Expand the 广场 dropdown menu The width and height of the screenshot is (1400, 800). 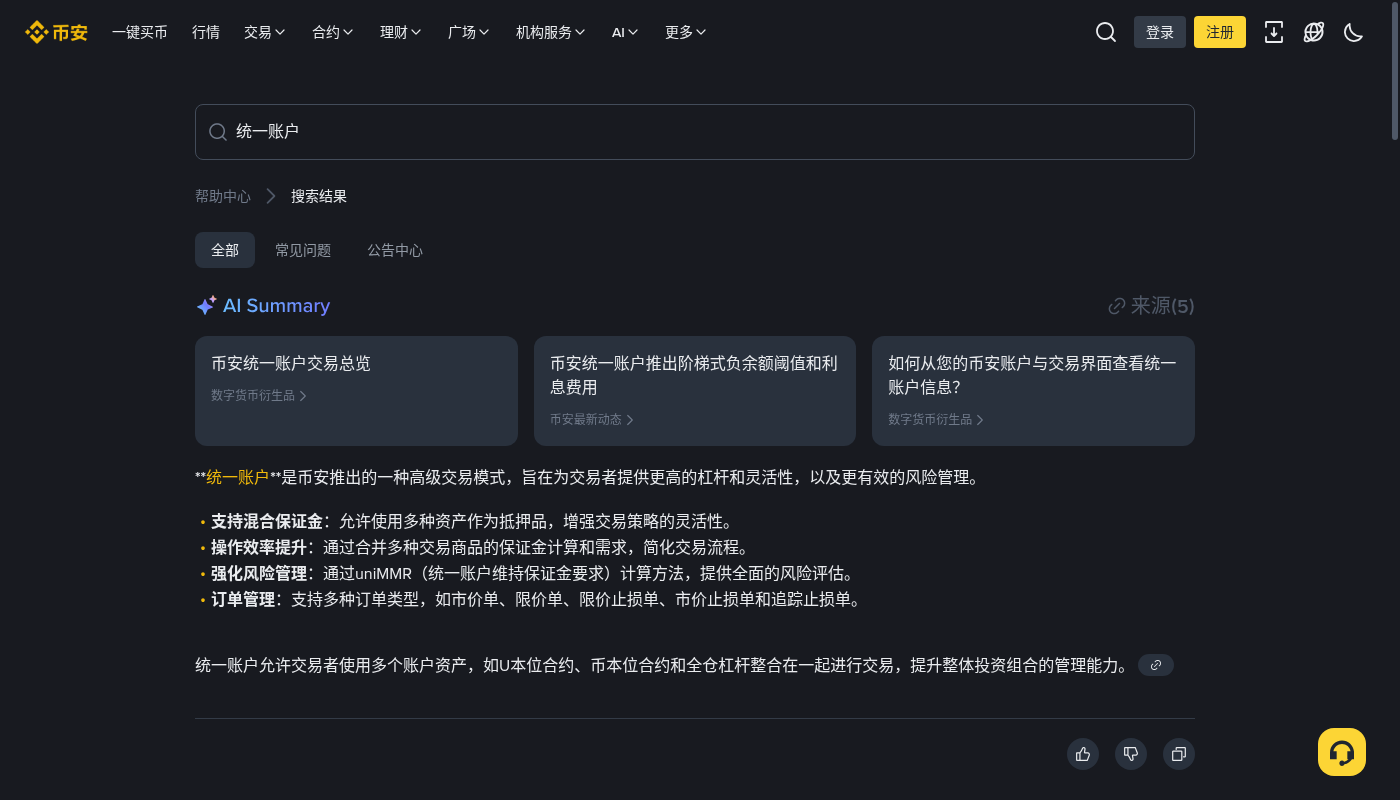tap(469, 32)
